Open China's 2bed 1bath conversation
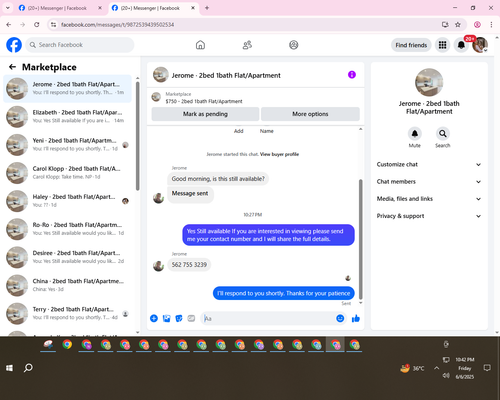 pyautogui.click(x=67, y=285)
